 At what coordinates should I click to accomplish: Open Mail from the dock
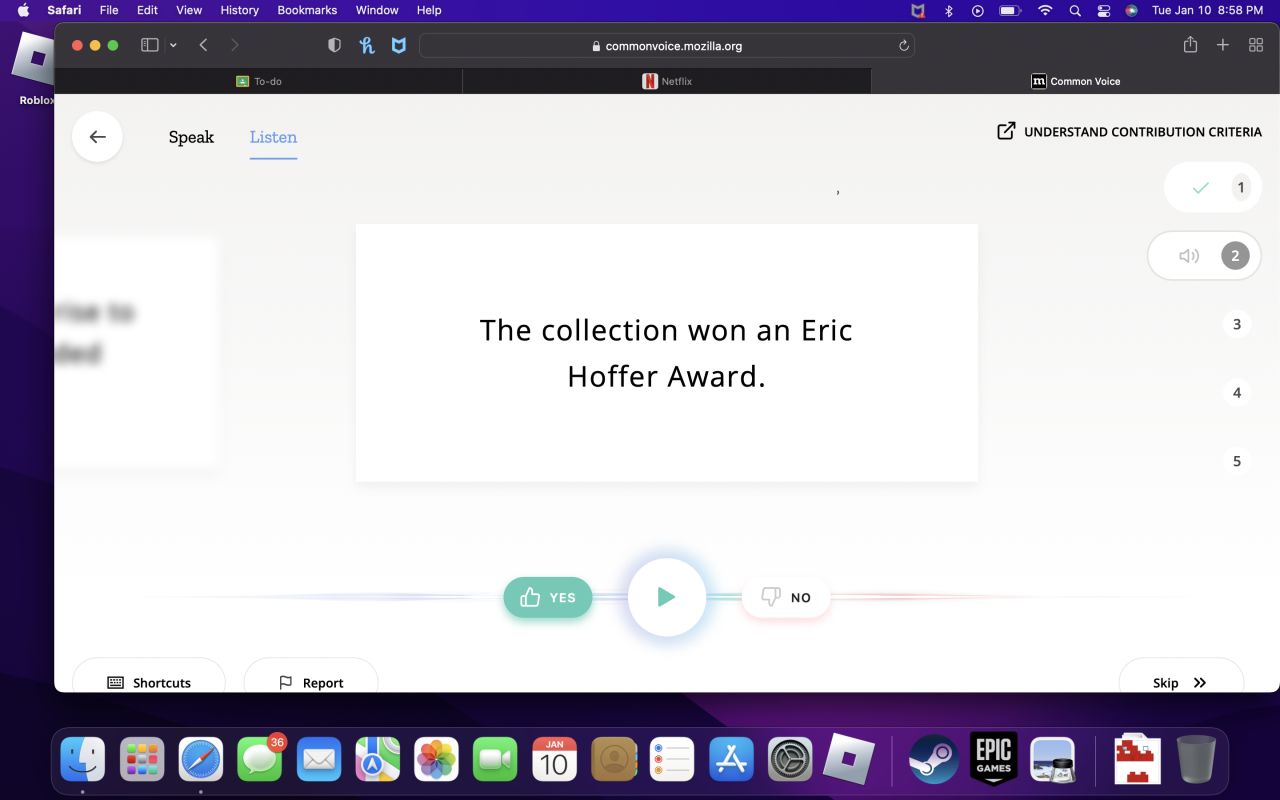pyautogui.click(x=319, y=759)
